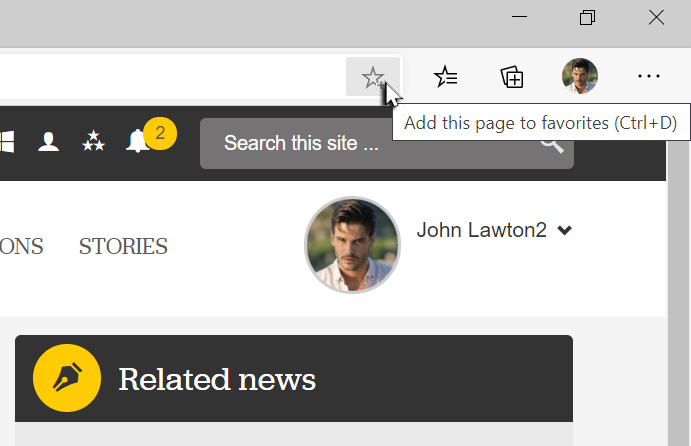The height and width of the screenshot is (446, 691).
Task: Click the three-stars icon in the site header
Action: (x=93, y=142)
